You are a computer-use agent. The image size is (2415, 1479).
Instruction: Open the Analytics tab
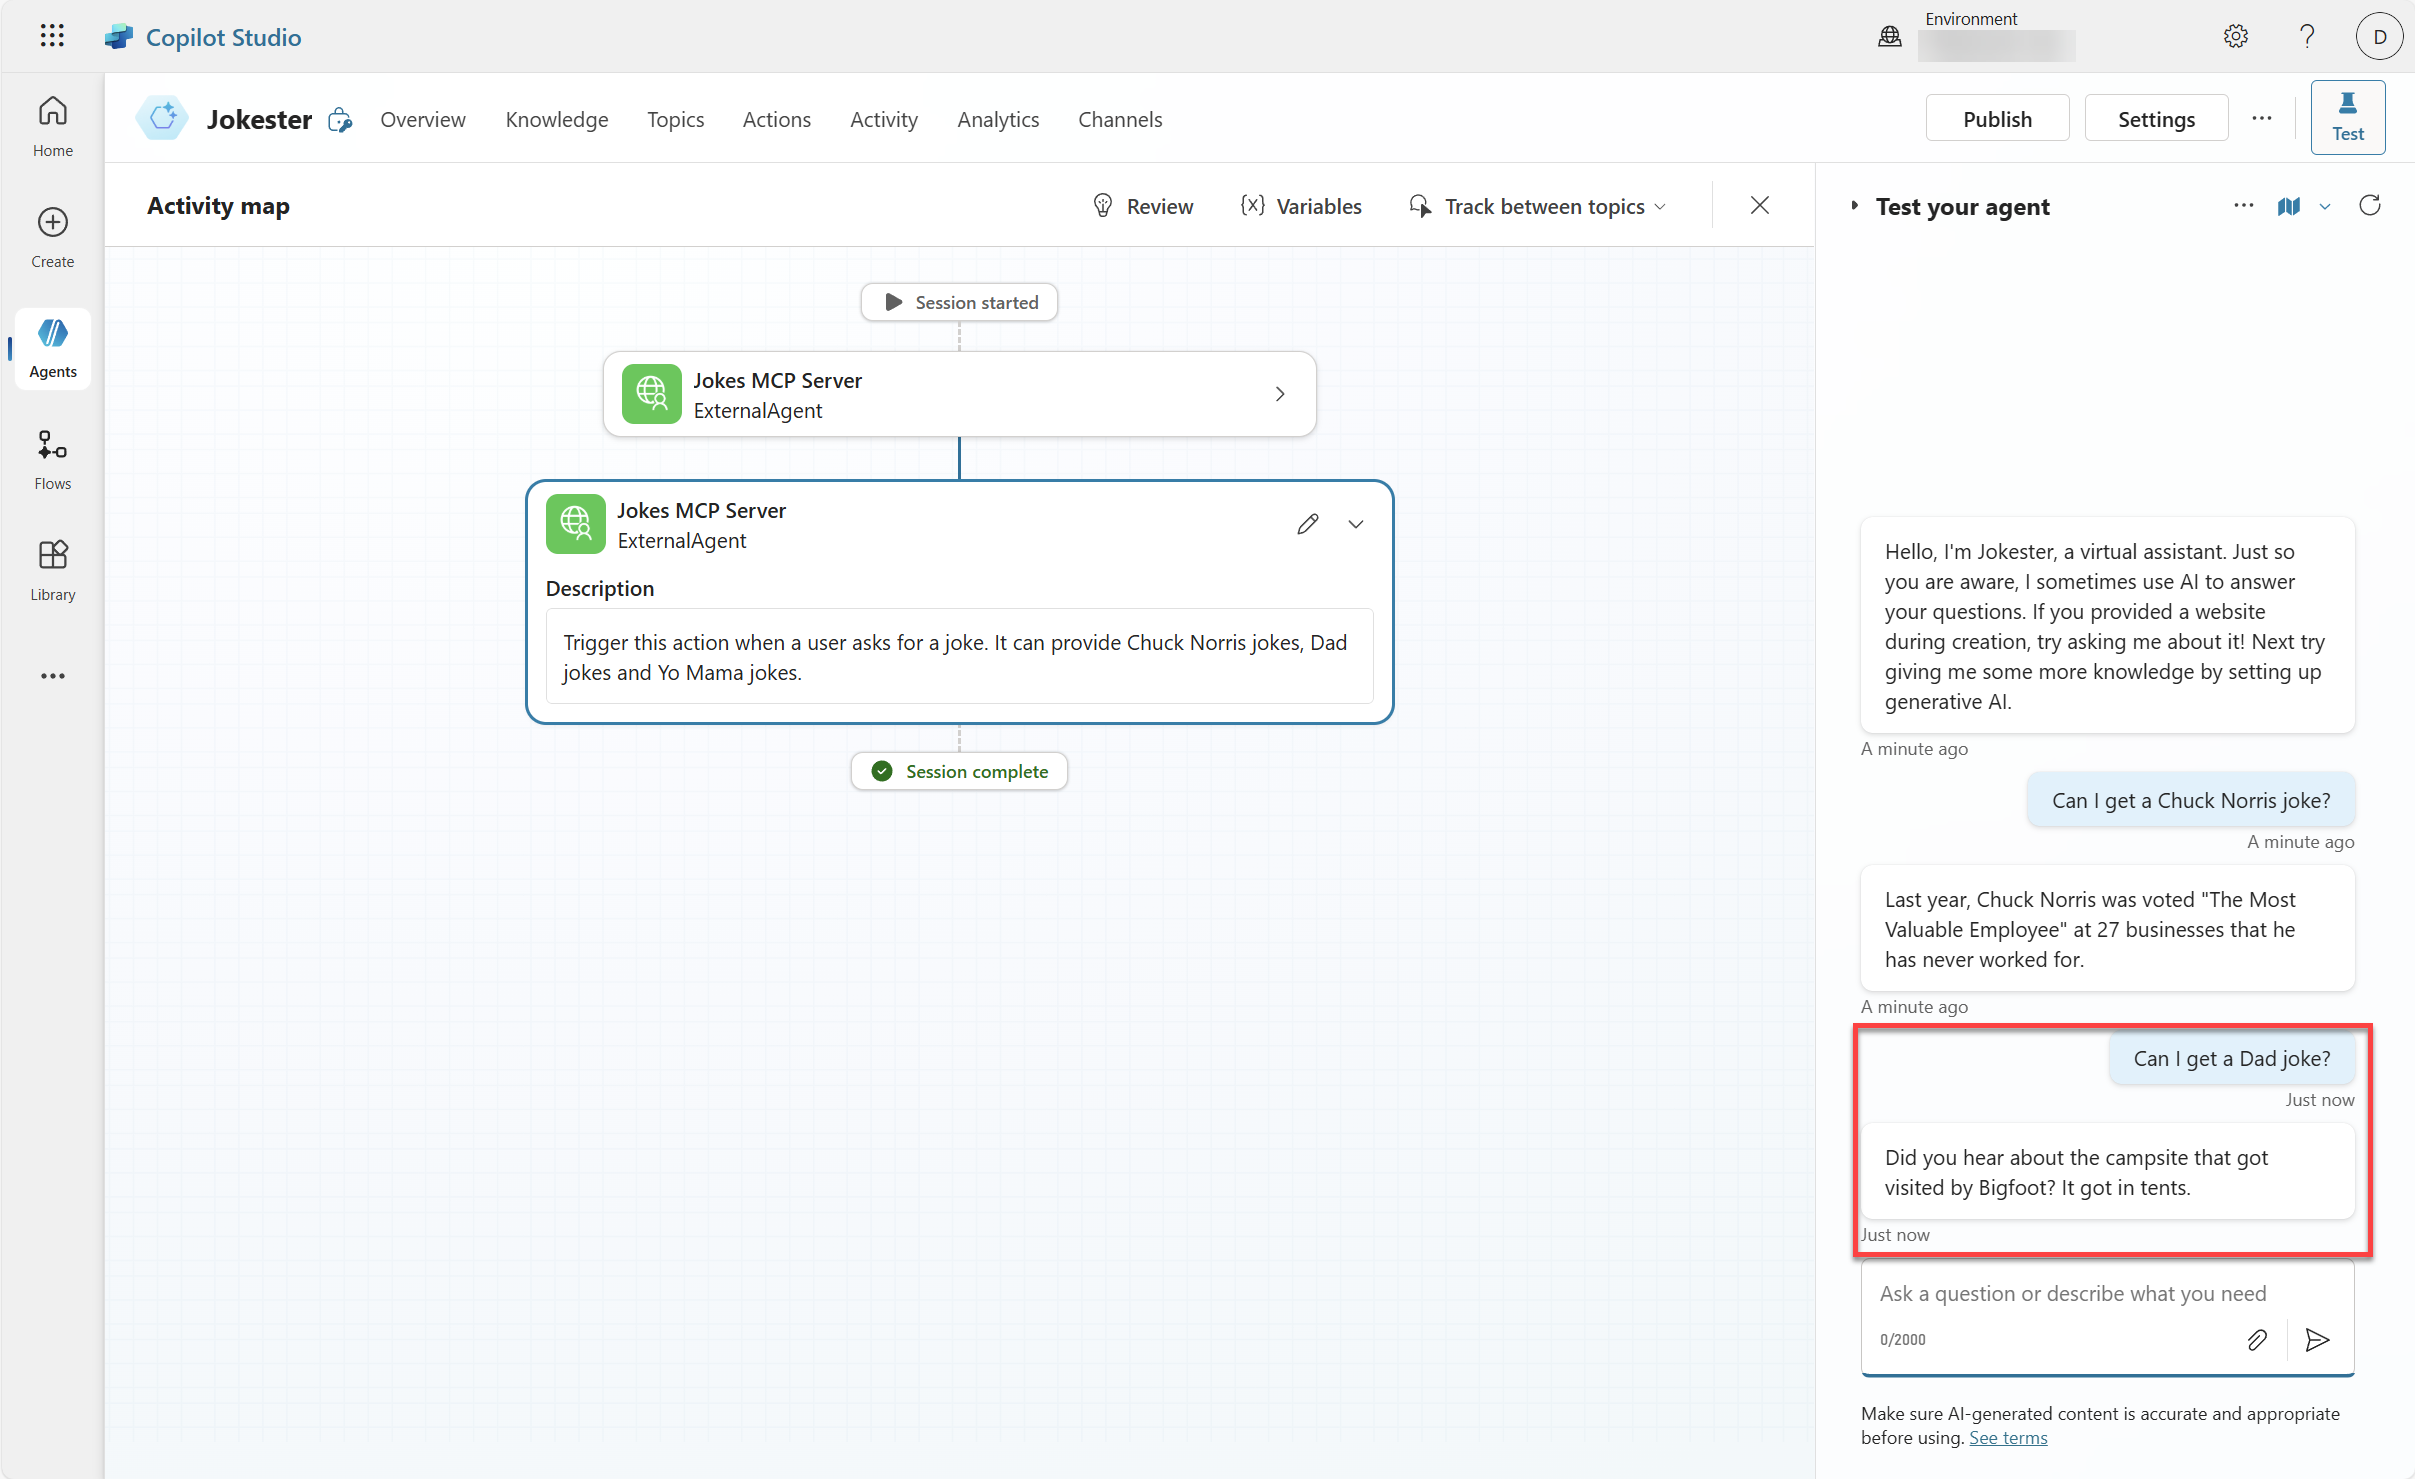tap(997, 120)
